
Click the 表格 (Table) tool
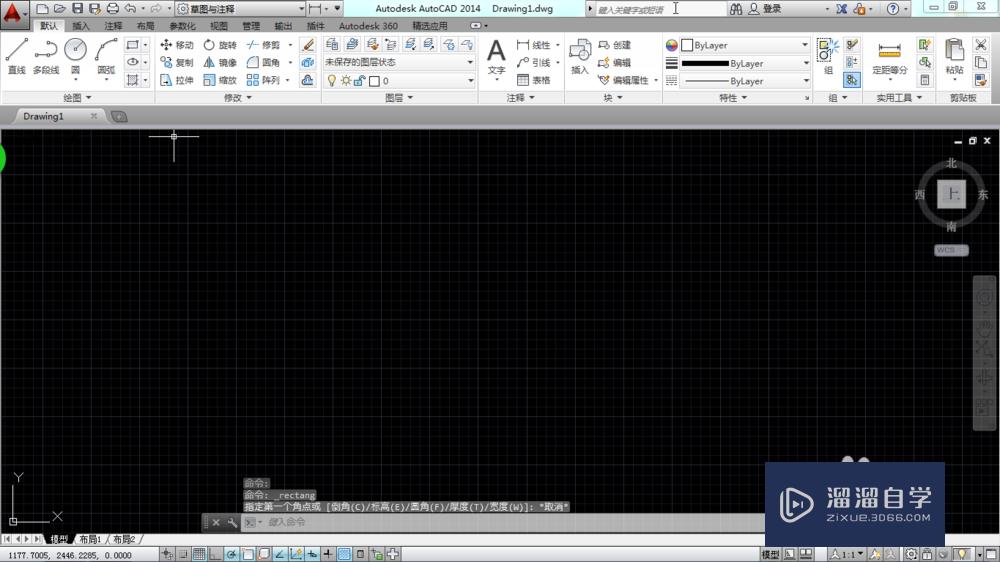(534, 80)
